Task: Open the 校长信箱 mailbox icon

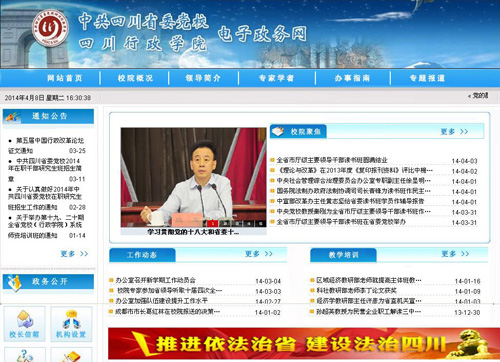Action: 24,324
